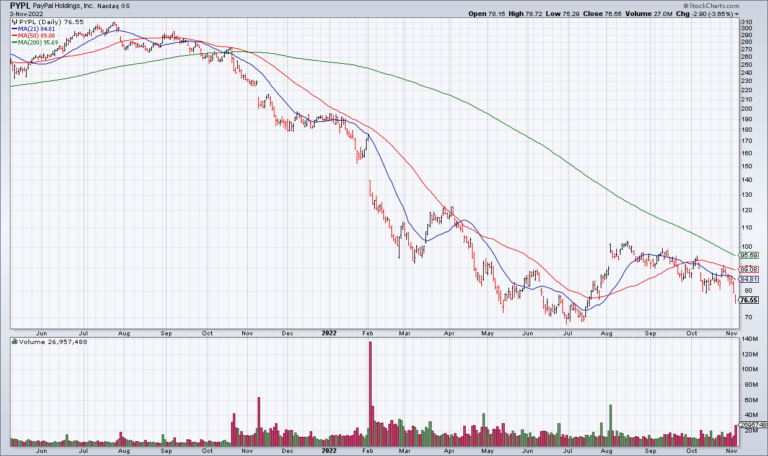Image resolution: width=768 pixels, height=456 pixels.
Task: Click the blue 84.81 price tag on axis
Action: (x=748, y=279)
